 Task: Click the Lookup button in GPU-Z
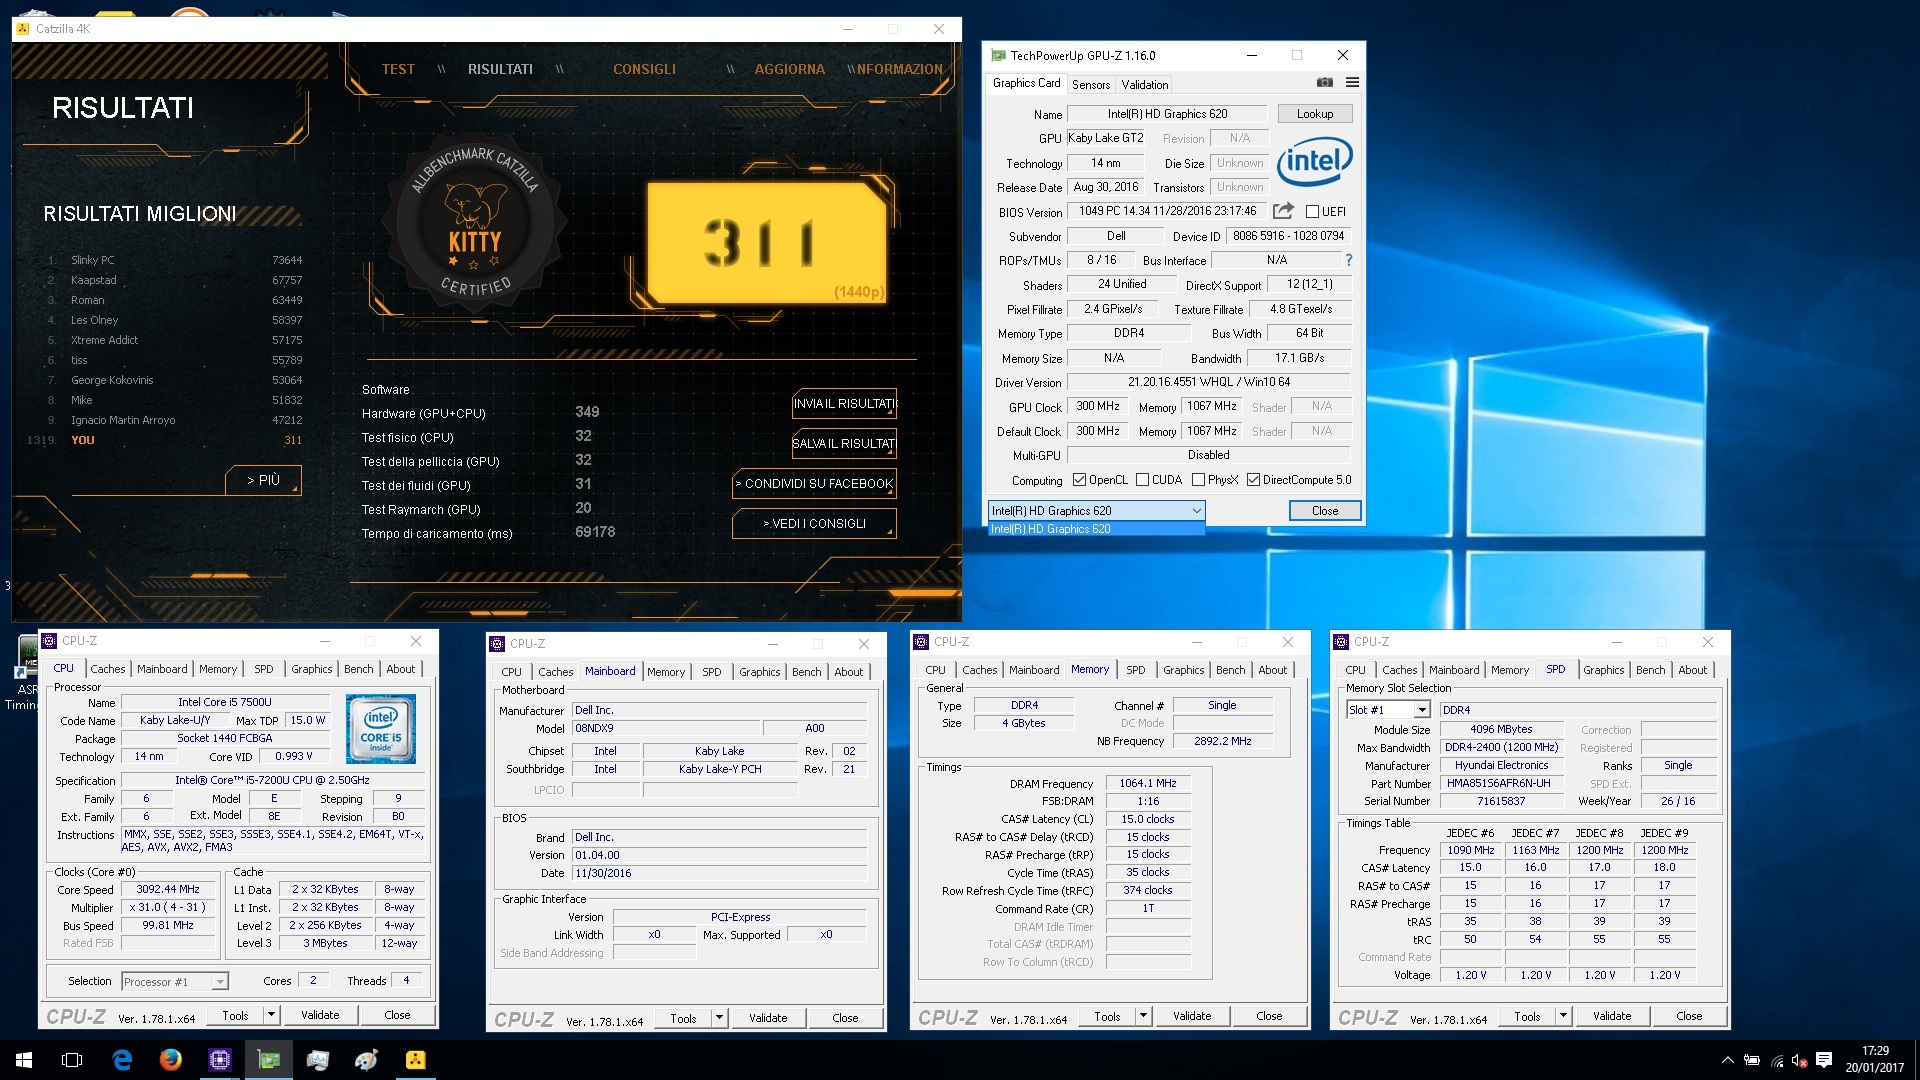[x=1315, y=114]
